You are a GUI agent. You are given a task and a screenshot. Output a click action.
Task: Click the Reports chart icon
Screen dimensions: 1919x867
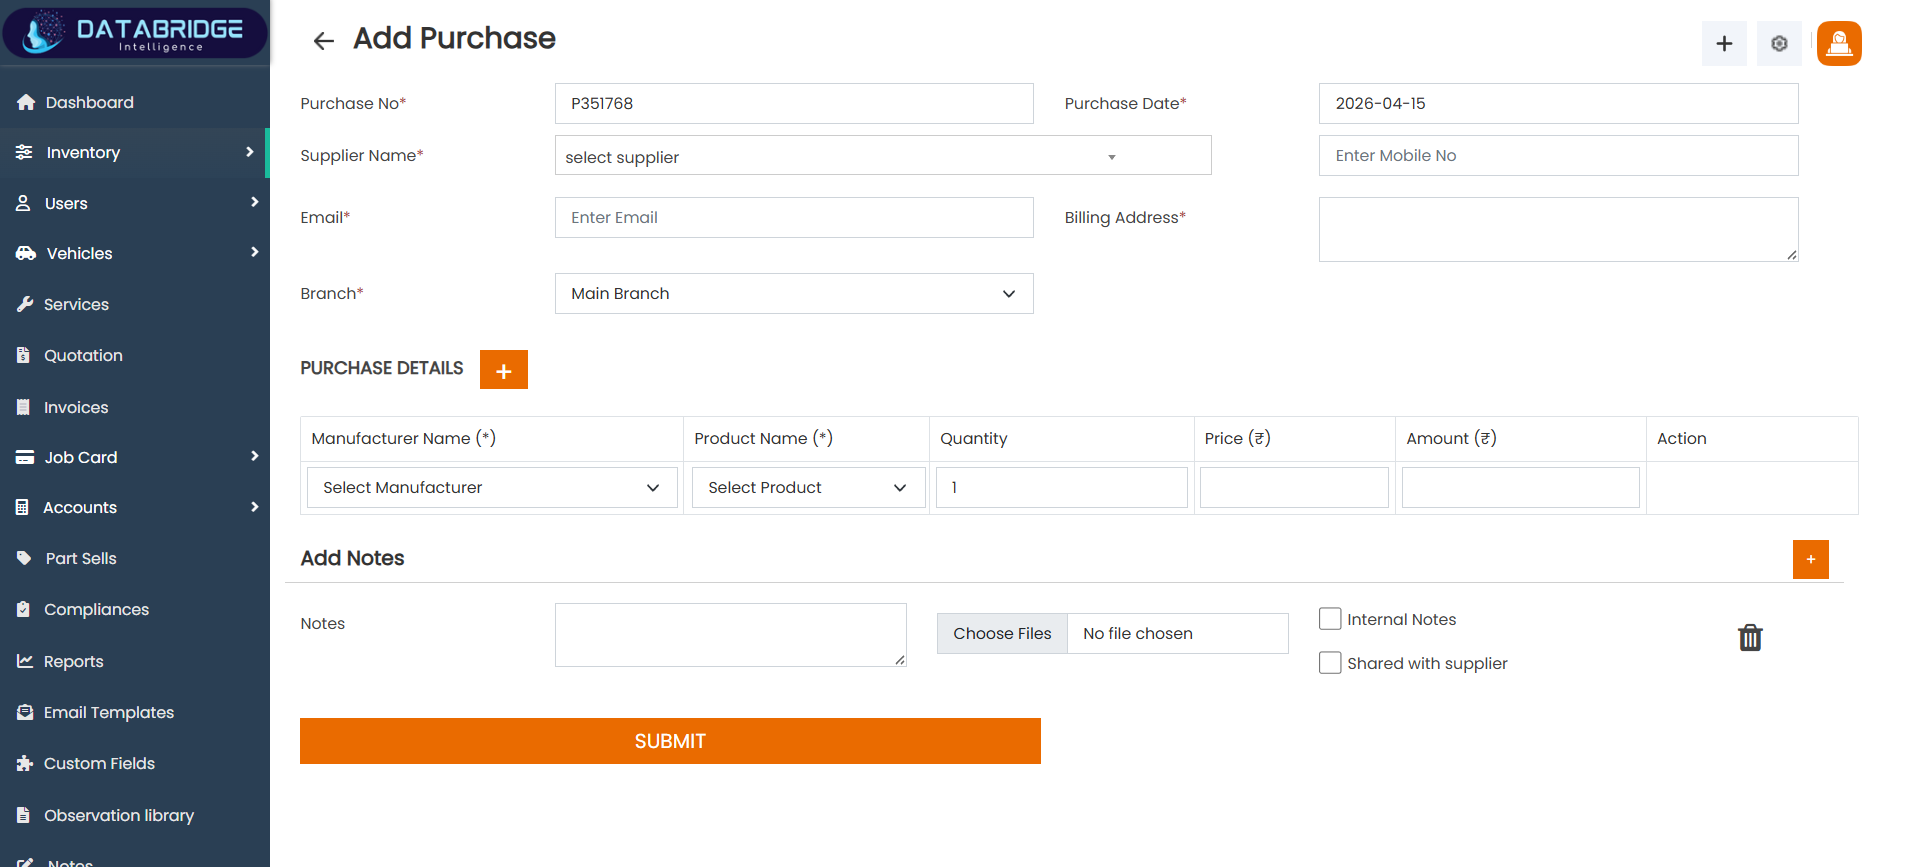pos(25,661)
